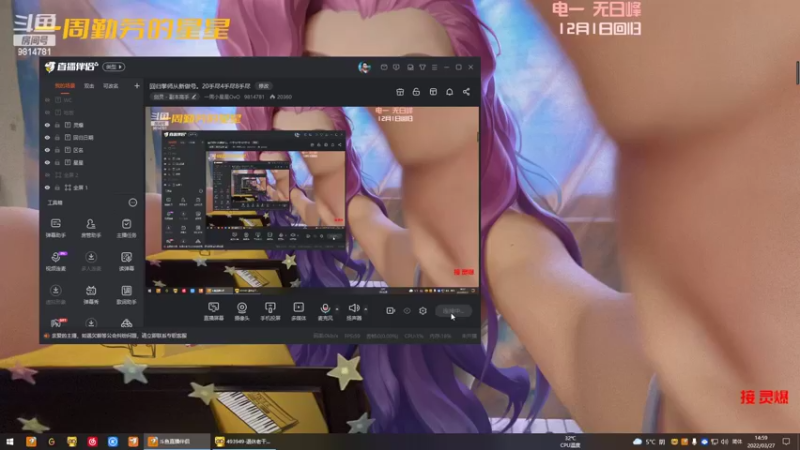Click the unlock padlock icon in the title row

[x=416, y=92]
